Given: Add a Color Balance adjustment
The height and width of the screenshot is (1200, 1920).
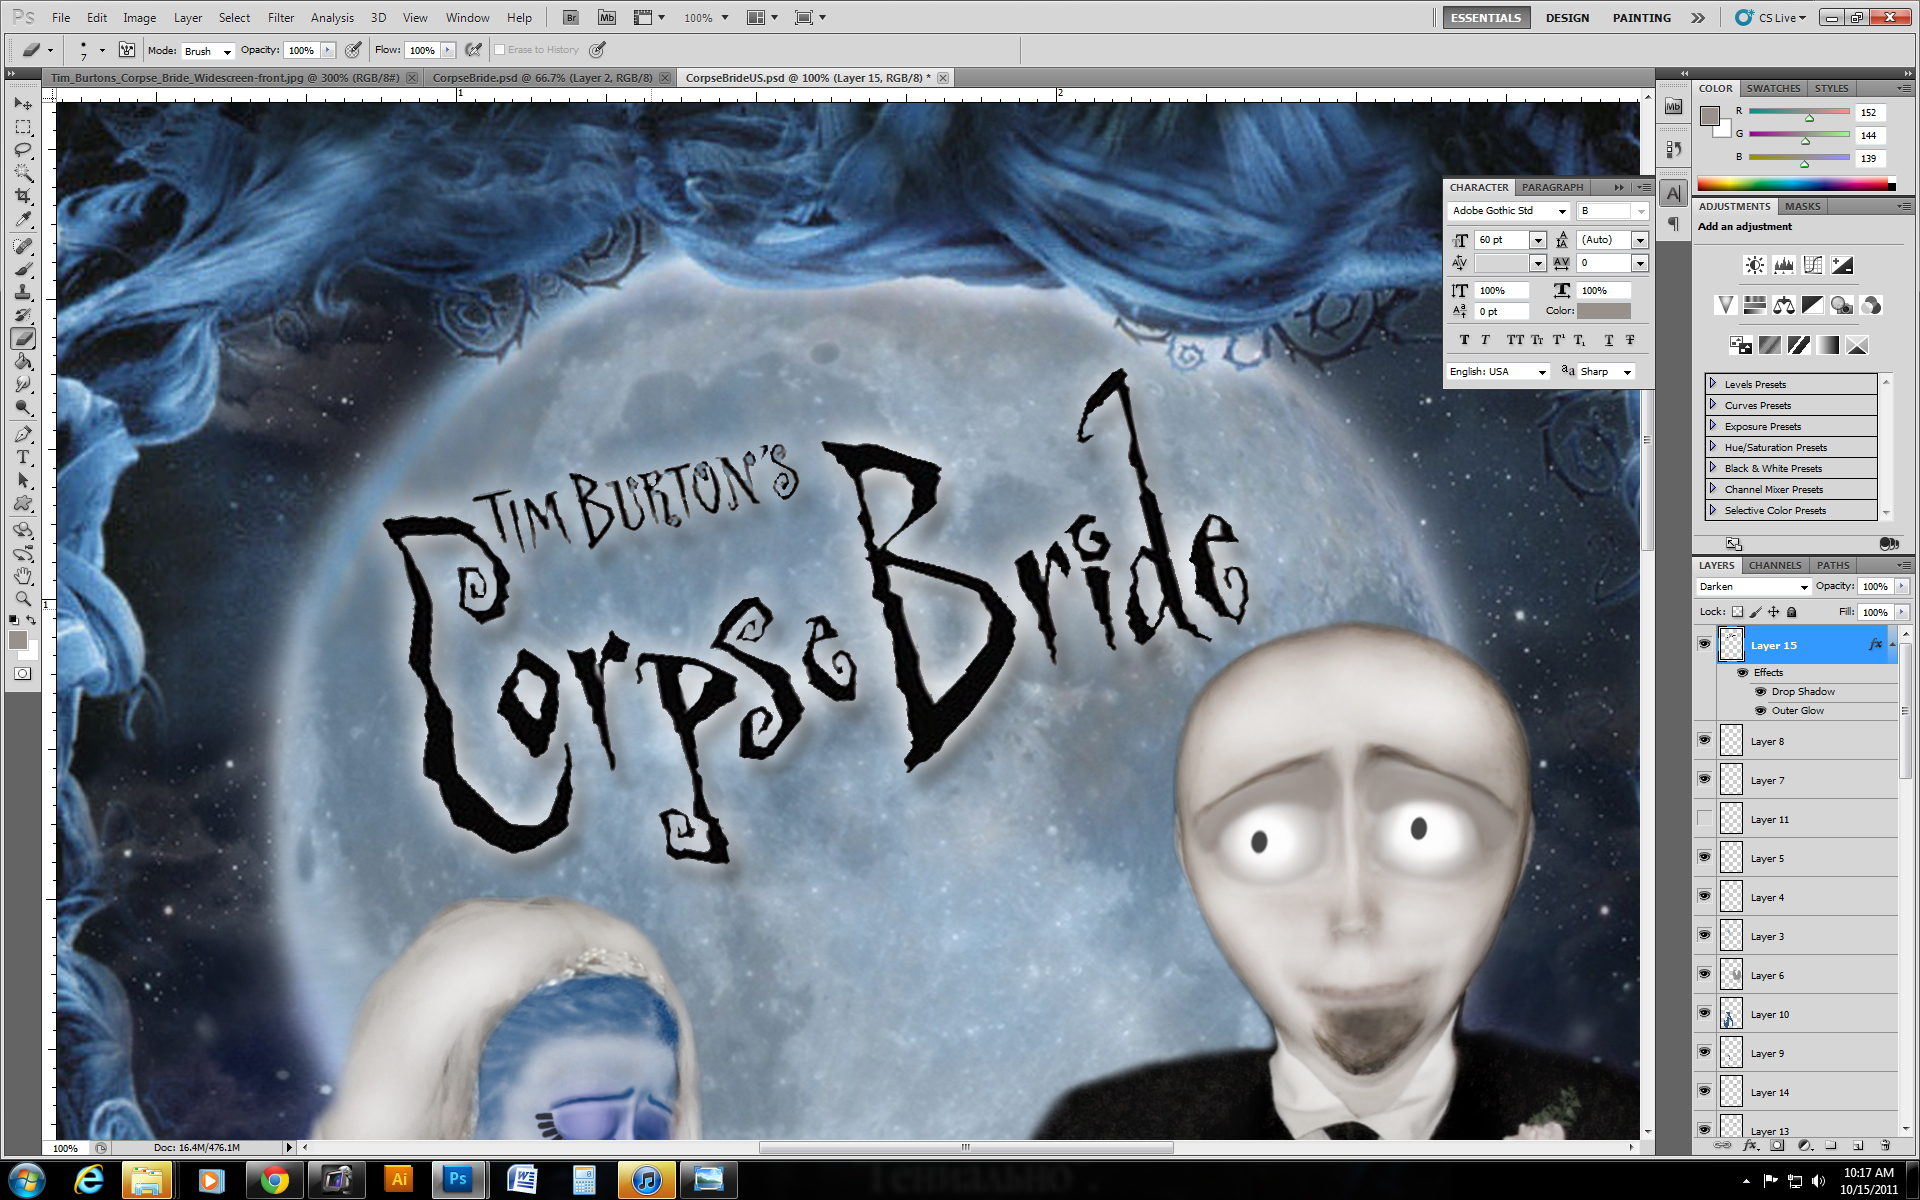Looking at the screenshot, I should (1783, 305).
